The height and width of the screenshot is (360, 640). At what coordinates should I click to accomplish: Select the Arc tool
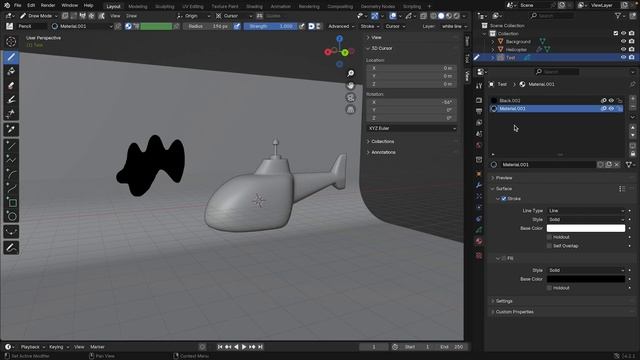[x=11, y=174]
